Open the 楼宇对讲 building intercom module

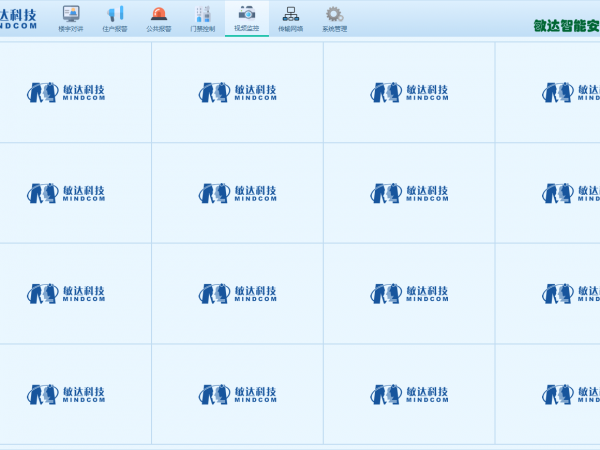(x=71, y=18)
